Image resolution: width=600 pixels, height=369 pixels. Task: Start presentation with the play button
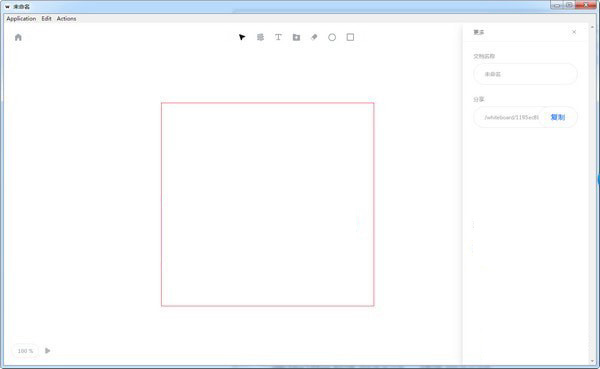click(47, 351)
